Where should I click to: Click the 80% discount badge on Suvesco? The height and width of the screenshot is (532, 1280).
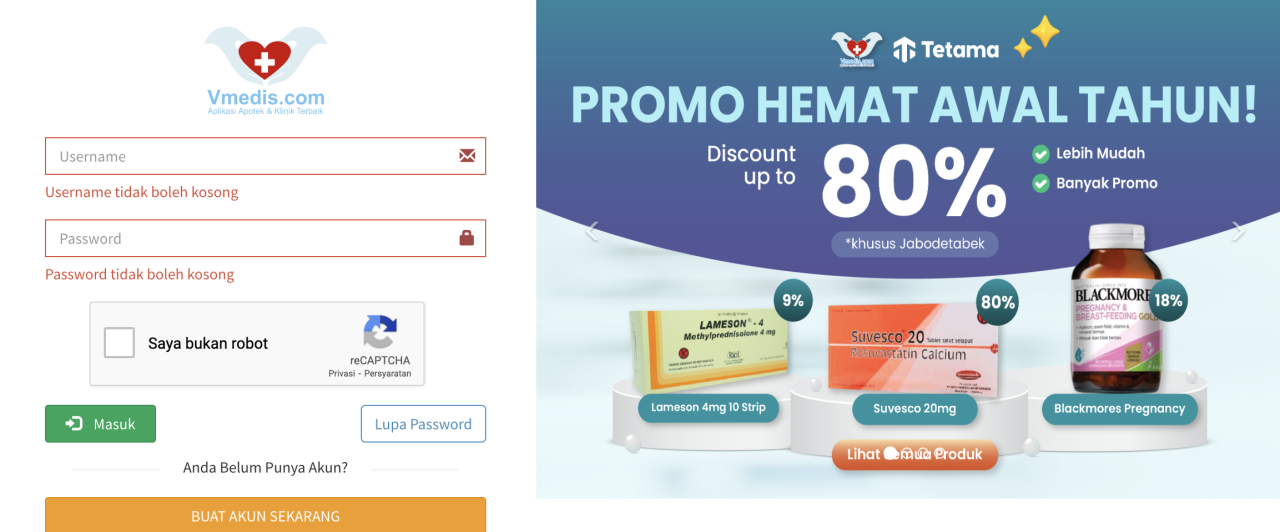pos(997,302)
